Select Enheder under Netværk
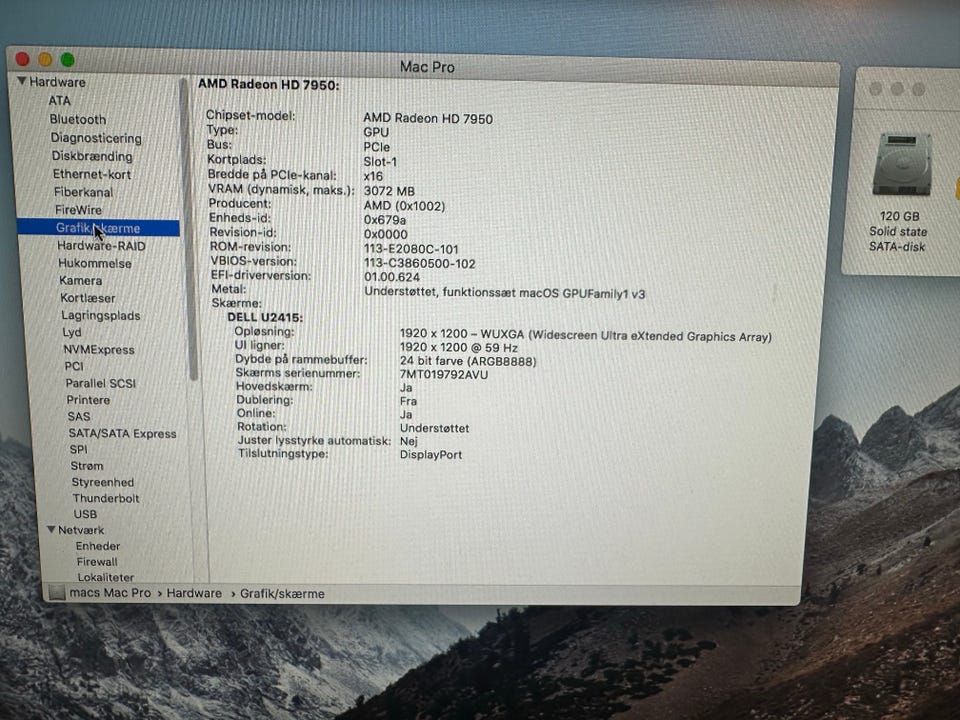 point(98,546)
